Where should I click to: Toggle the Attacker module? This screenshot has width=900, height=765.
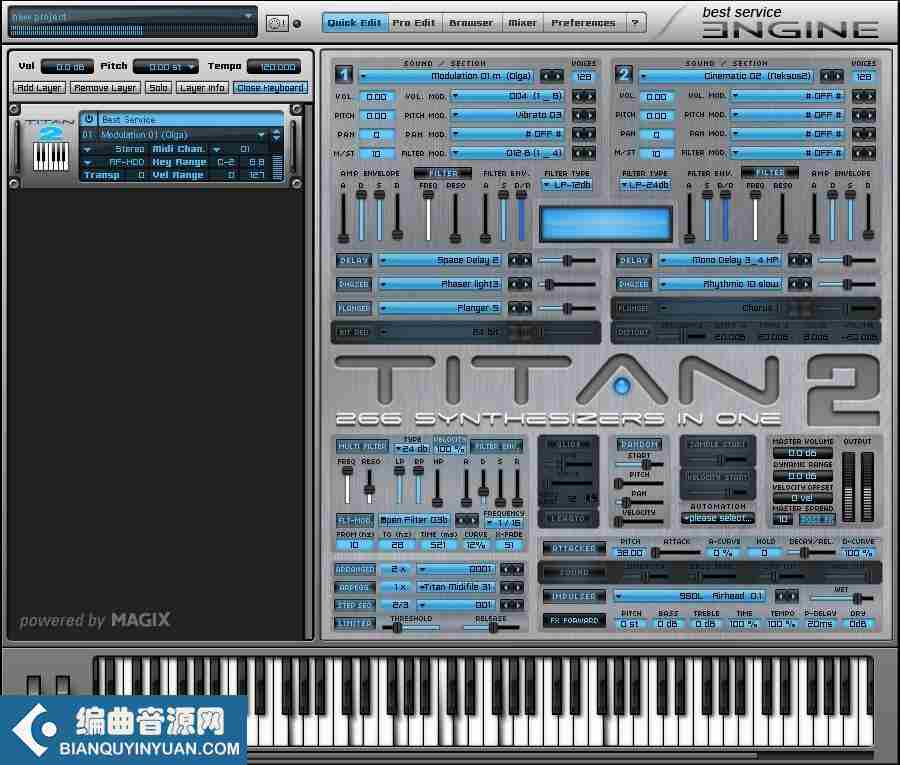574,548
